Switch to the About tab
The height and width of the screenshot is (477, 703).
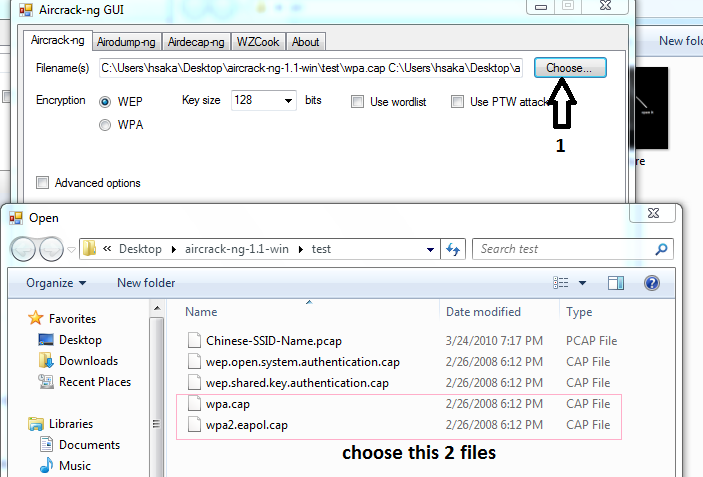[305, 42]
